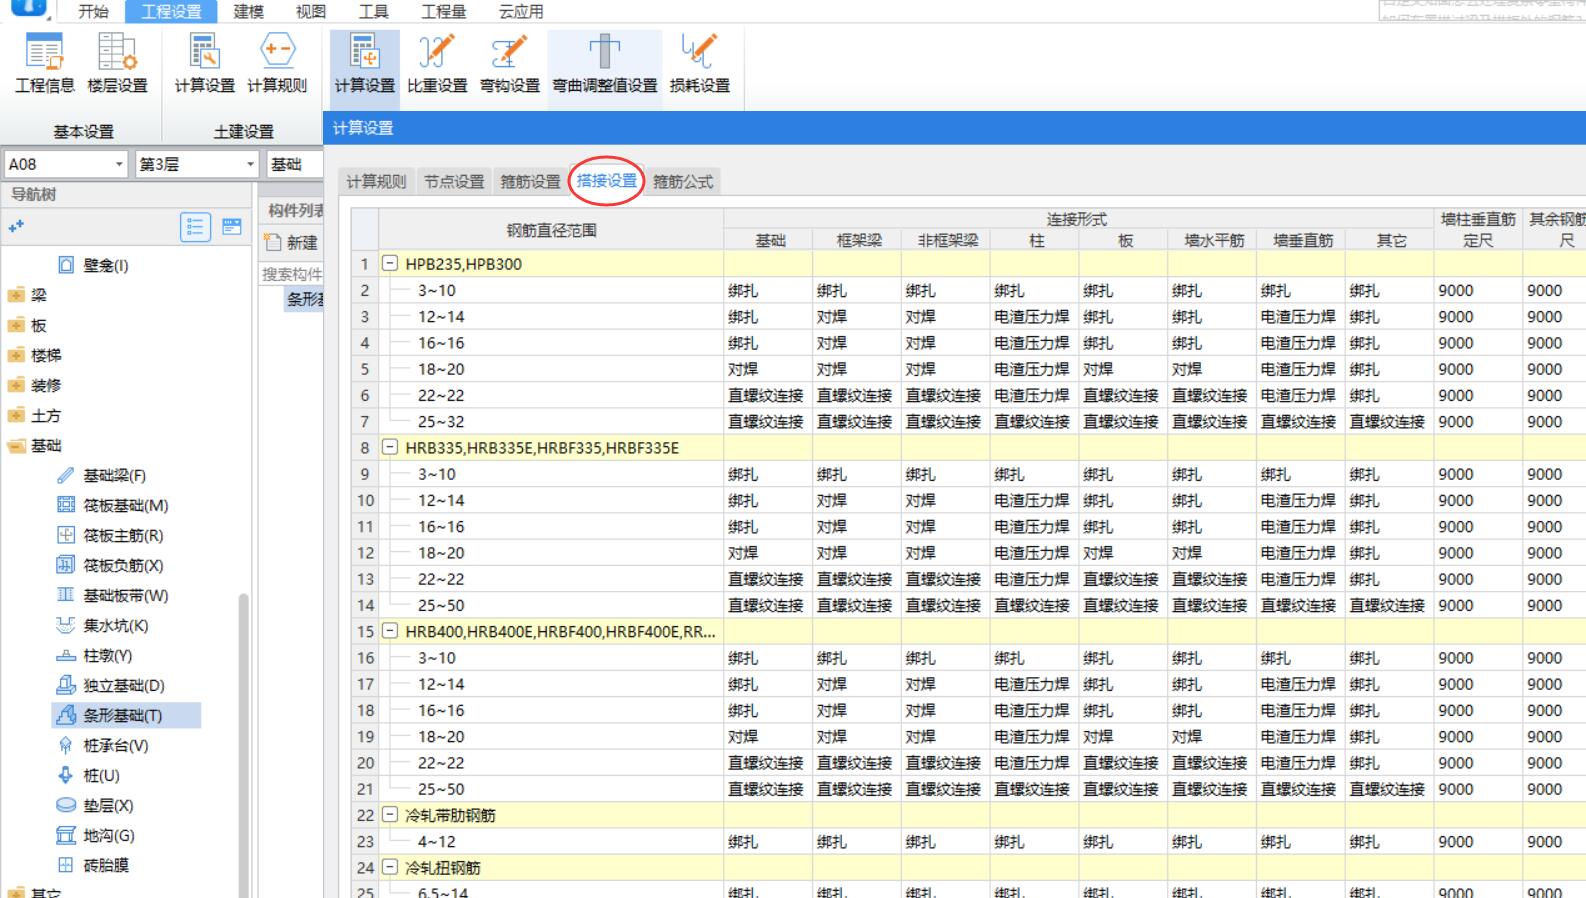The image size is (1586, 898).
Task: Switch navigation tree to panel view icon
Action: [232, 227]
